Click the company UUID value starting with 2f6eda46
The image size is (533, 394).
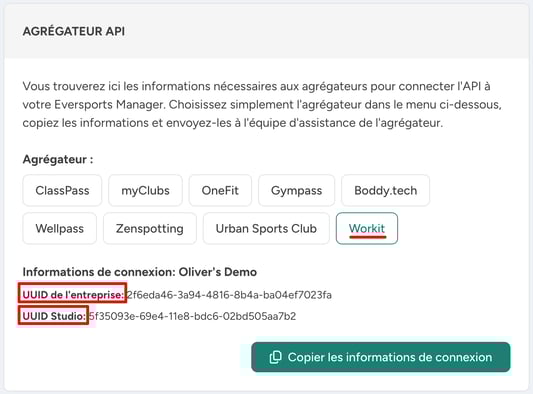click(x=229, y=295)
